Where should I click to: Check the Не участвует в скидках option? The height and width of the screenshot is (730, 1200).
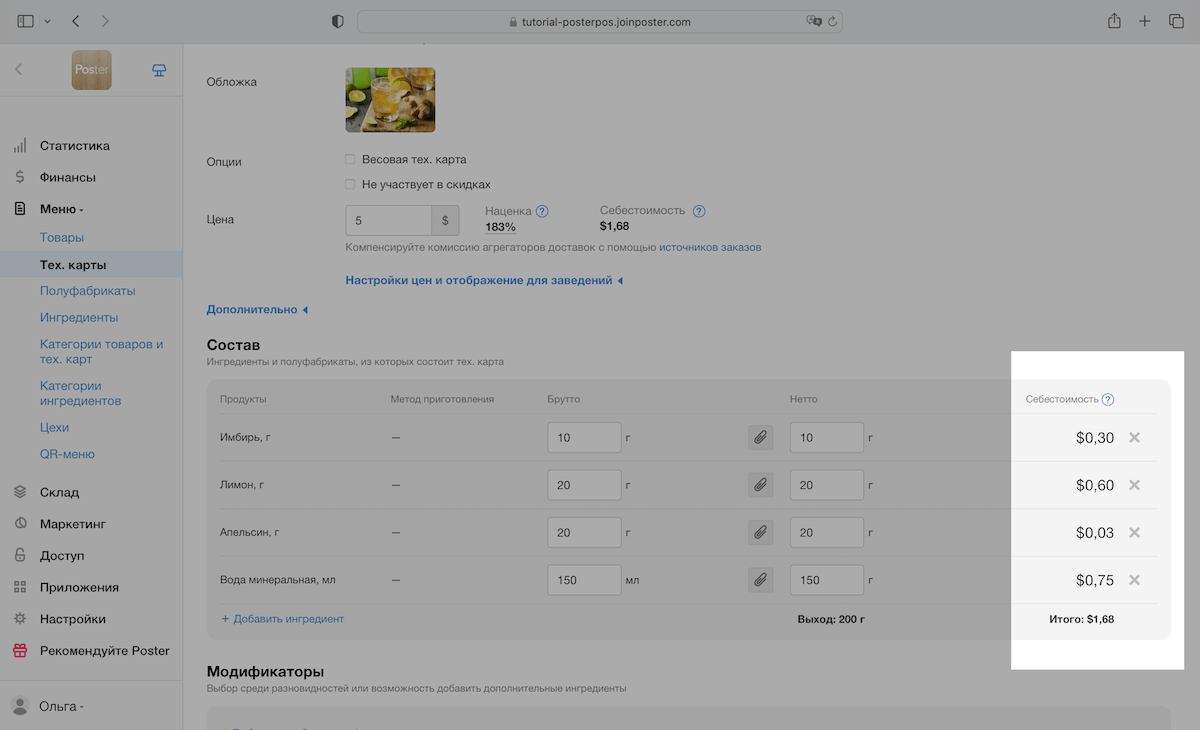pos(350,184)
